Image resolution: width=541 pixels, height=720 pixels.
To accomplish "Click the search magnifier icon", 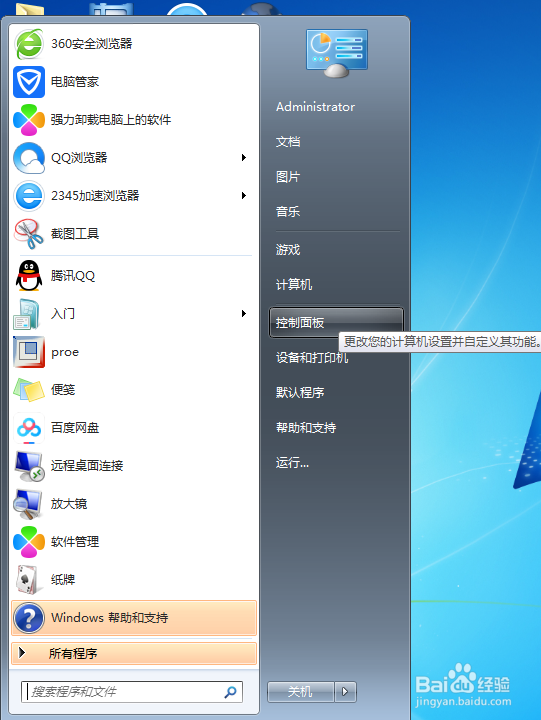I will (x=231, y=692).
